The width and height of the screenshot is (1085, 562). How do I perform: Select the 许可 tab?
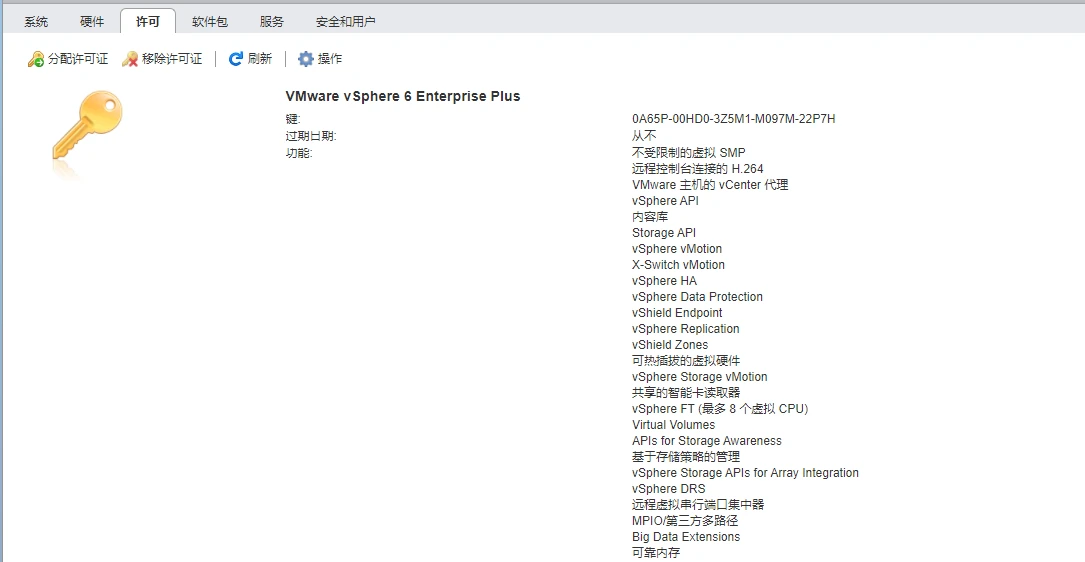[x=148, y=21]
